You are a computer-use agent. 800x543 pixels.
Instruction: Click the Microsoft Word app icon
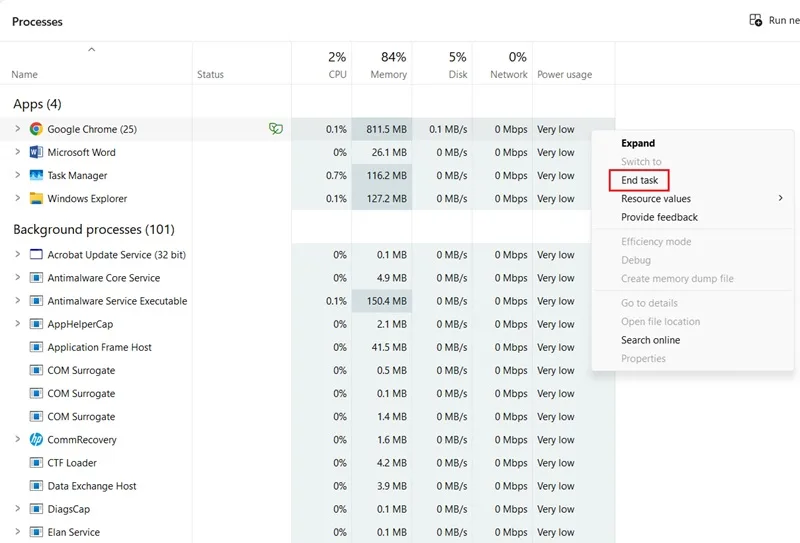pos(36,152)
